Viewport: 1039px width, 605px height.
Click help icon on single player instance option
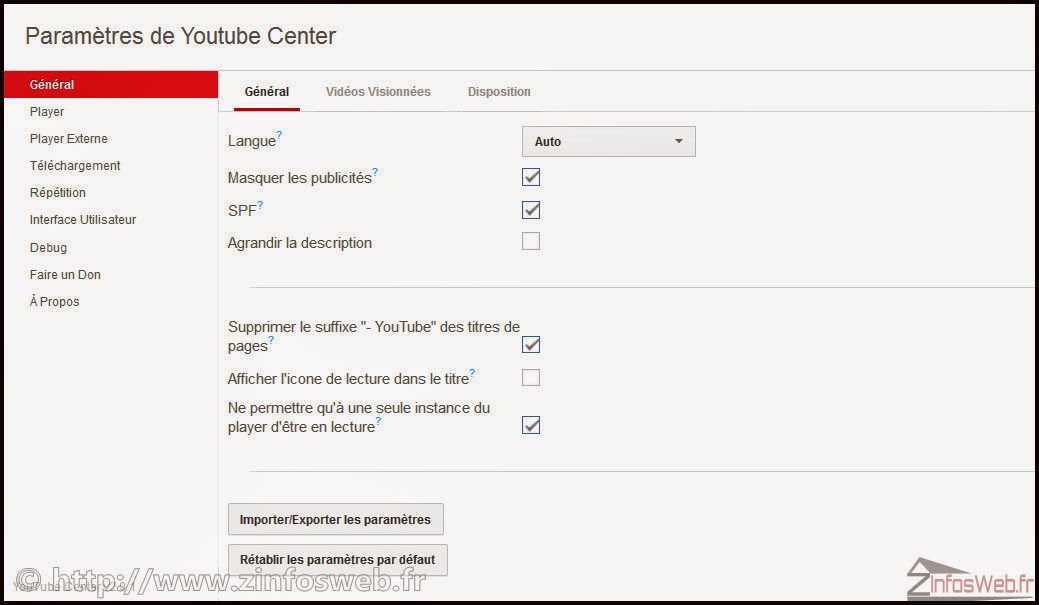pos(380,420)
